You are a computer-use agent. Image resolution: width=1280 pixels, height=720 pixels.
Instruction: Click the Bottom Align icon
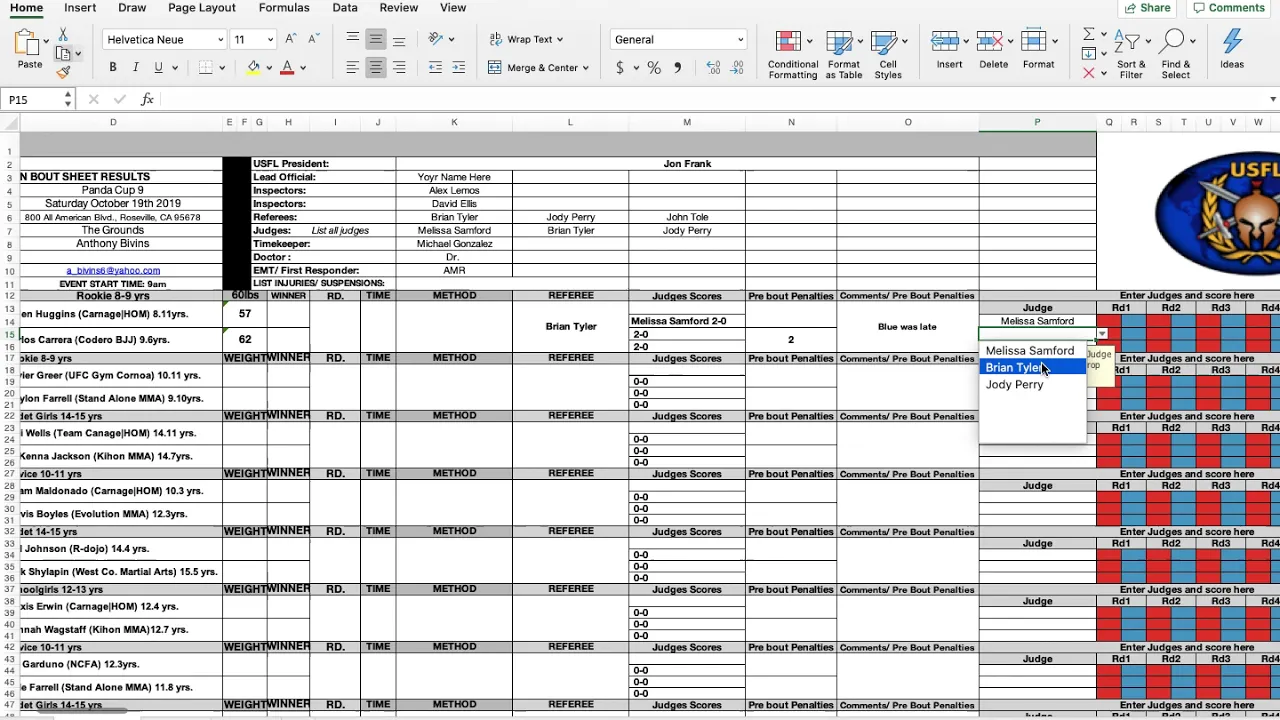pyautogui.click(x=399, y=39)
